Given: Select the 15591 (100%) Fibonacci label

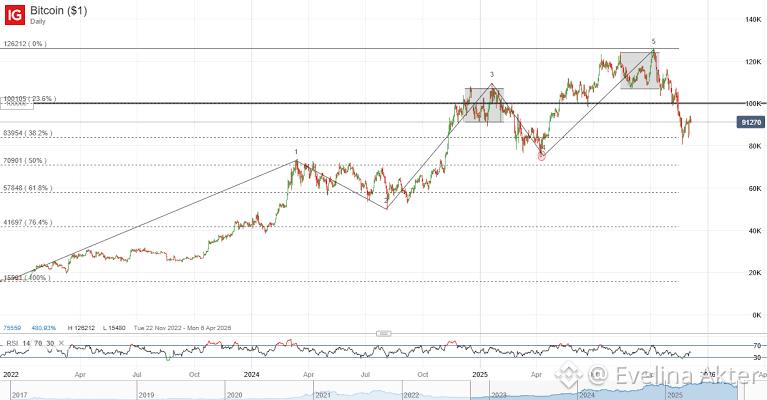Looking at the screenshot, I should tap(26, 278).
